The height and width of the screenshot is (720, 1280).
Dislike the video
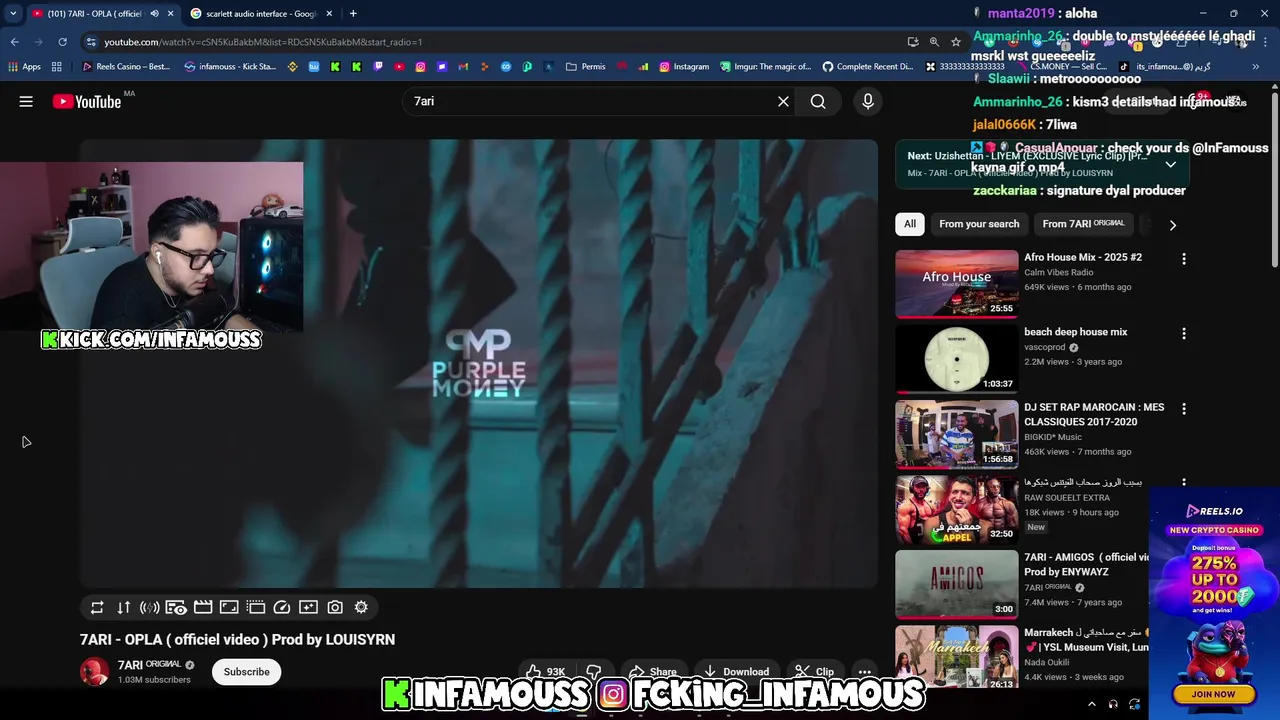click(x=593, y=672)
